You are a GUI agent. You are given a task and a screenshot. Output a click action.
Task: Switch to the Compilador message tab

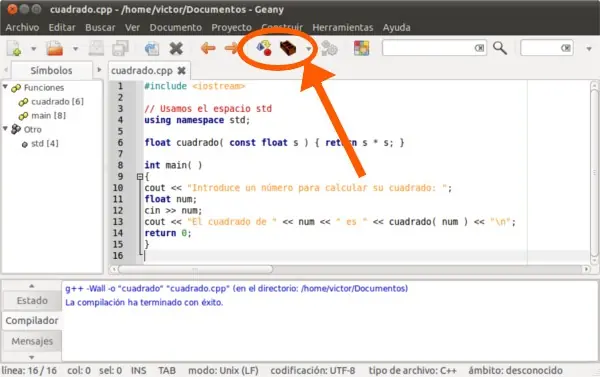(x=32, y=321)
